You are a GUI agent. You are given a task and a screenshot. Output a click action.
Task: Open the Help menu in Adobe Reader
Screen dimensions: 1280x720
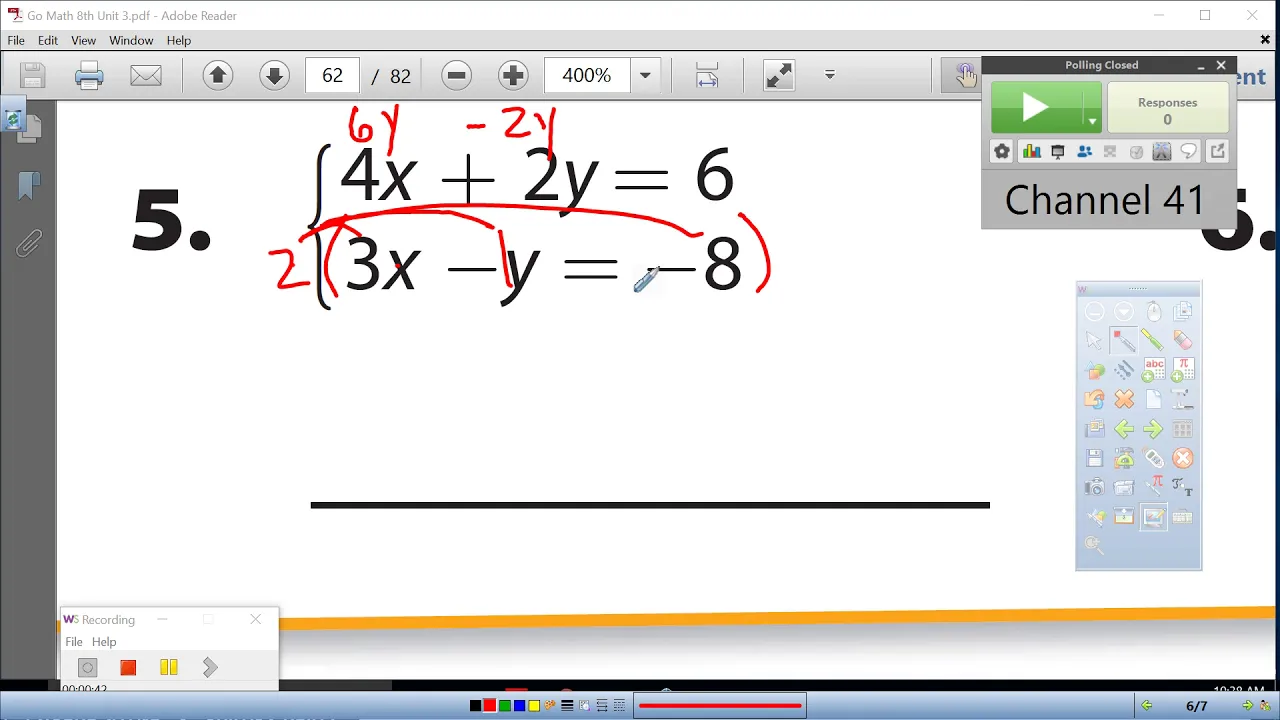tap(179, 40)
